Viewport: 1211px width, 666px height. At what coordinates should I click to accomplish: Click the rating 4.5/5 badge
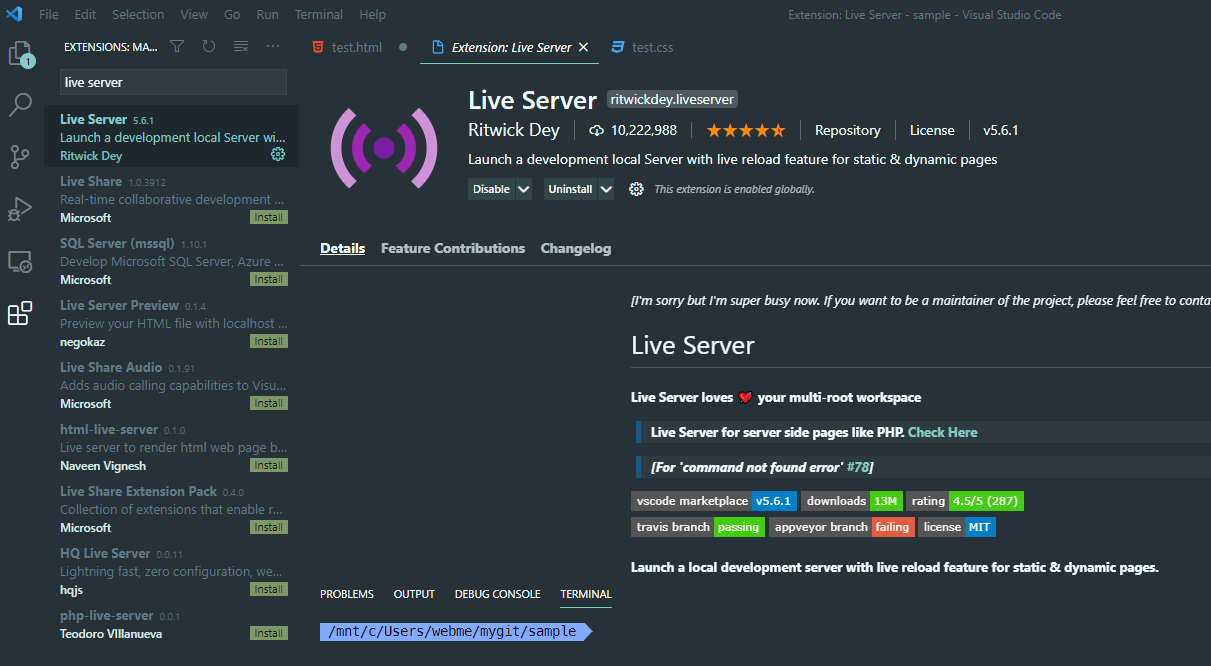965,501
